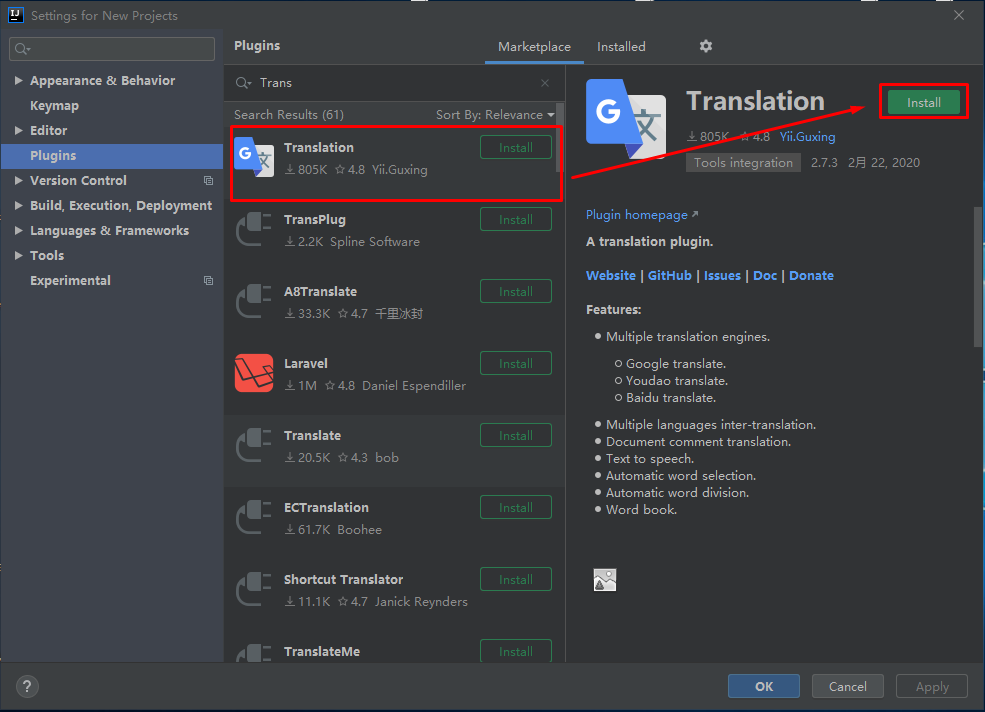Open the plugin settings gear menu
Image resolution: width=985 pixels, height=712 pixels.
click(x=705, y=46)
